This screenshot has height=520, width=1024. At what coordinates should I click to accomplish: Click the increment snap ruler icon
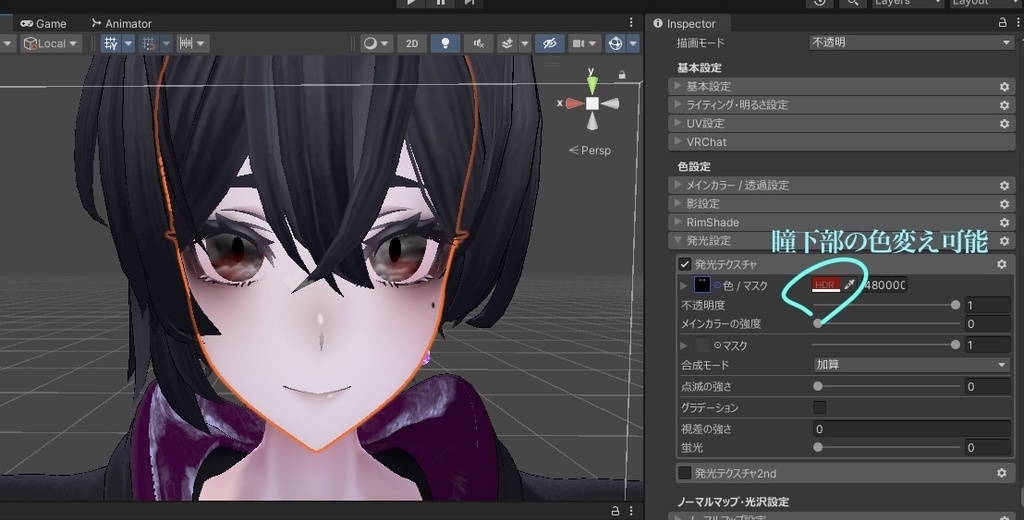[186, 44]
